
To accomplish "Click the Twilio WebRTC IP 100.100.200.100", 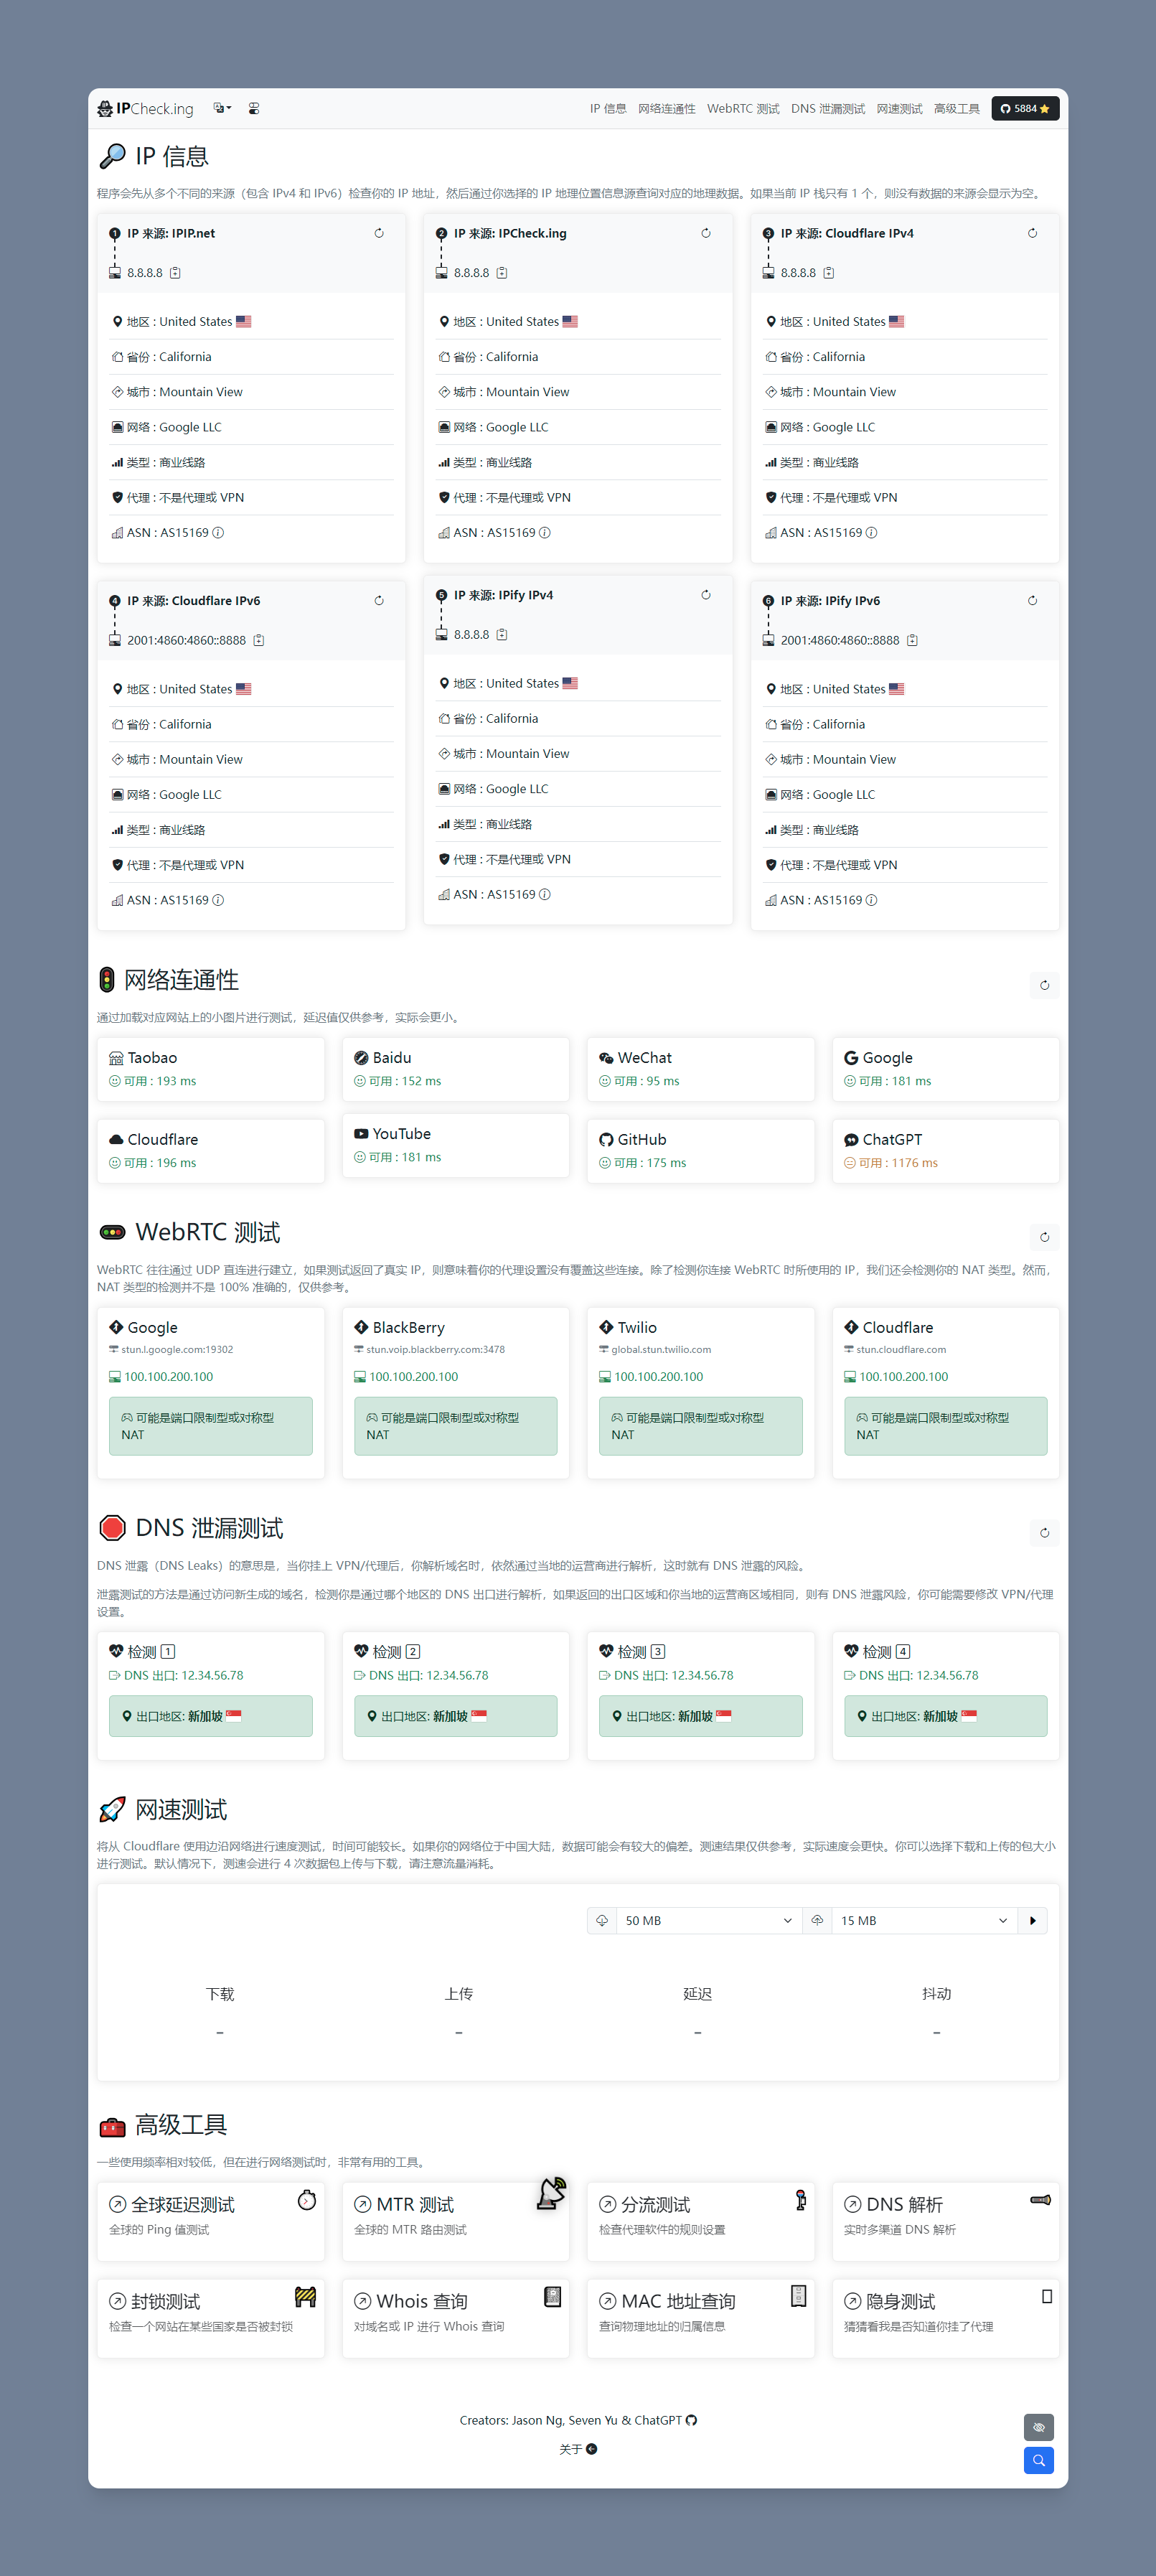I will coord(658,1377).
